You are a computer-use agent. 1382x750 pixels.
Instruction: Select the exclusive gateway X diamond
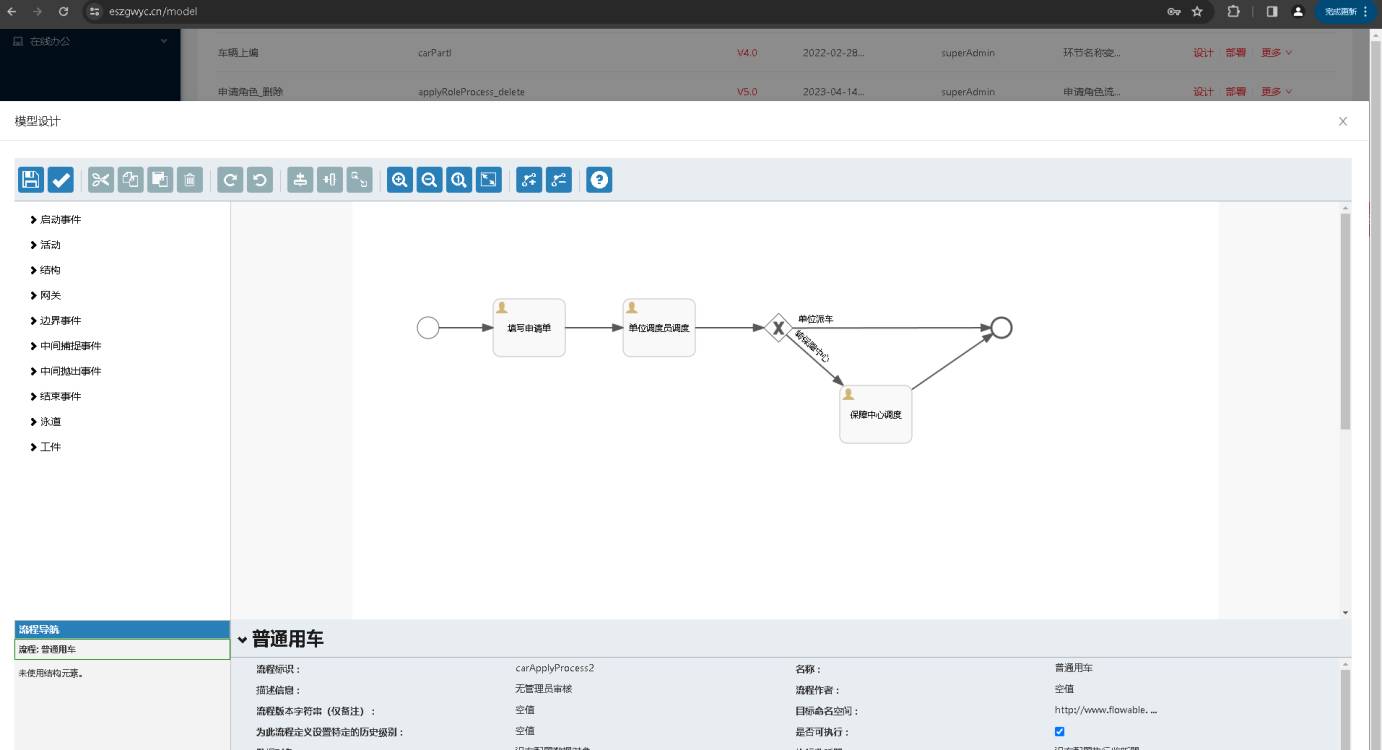tap(778, 328)
